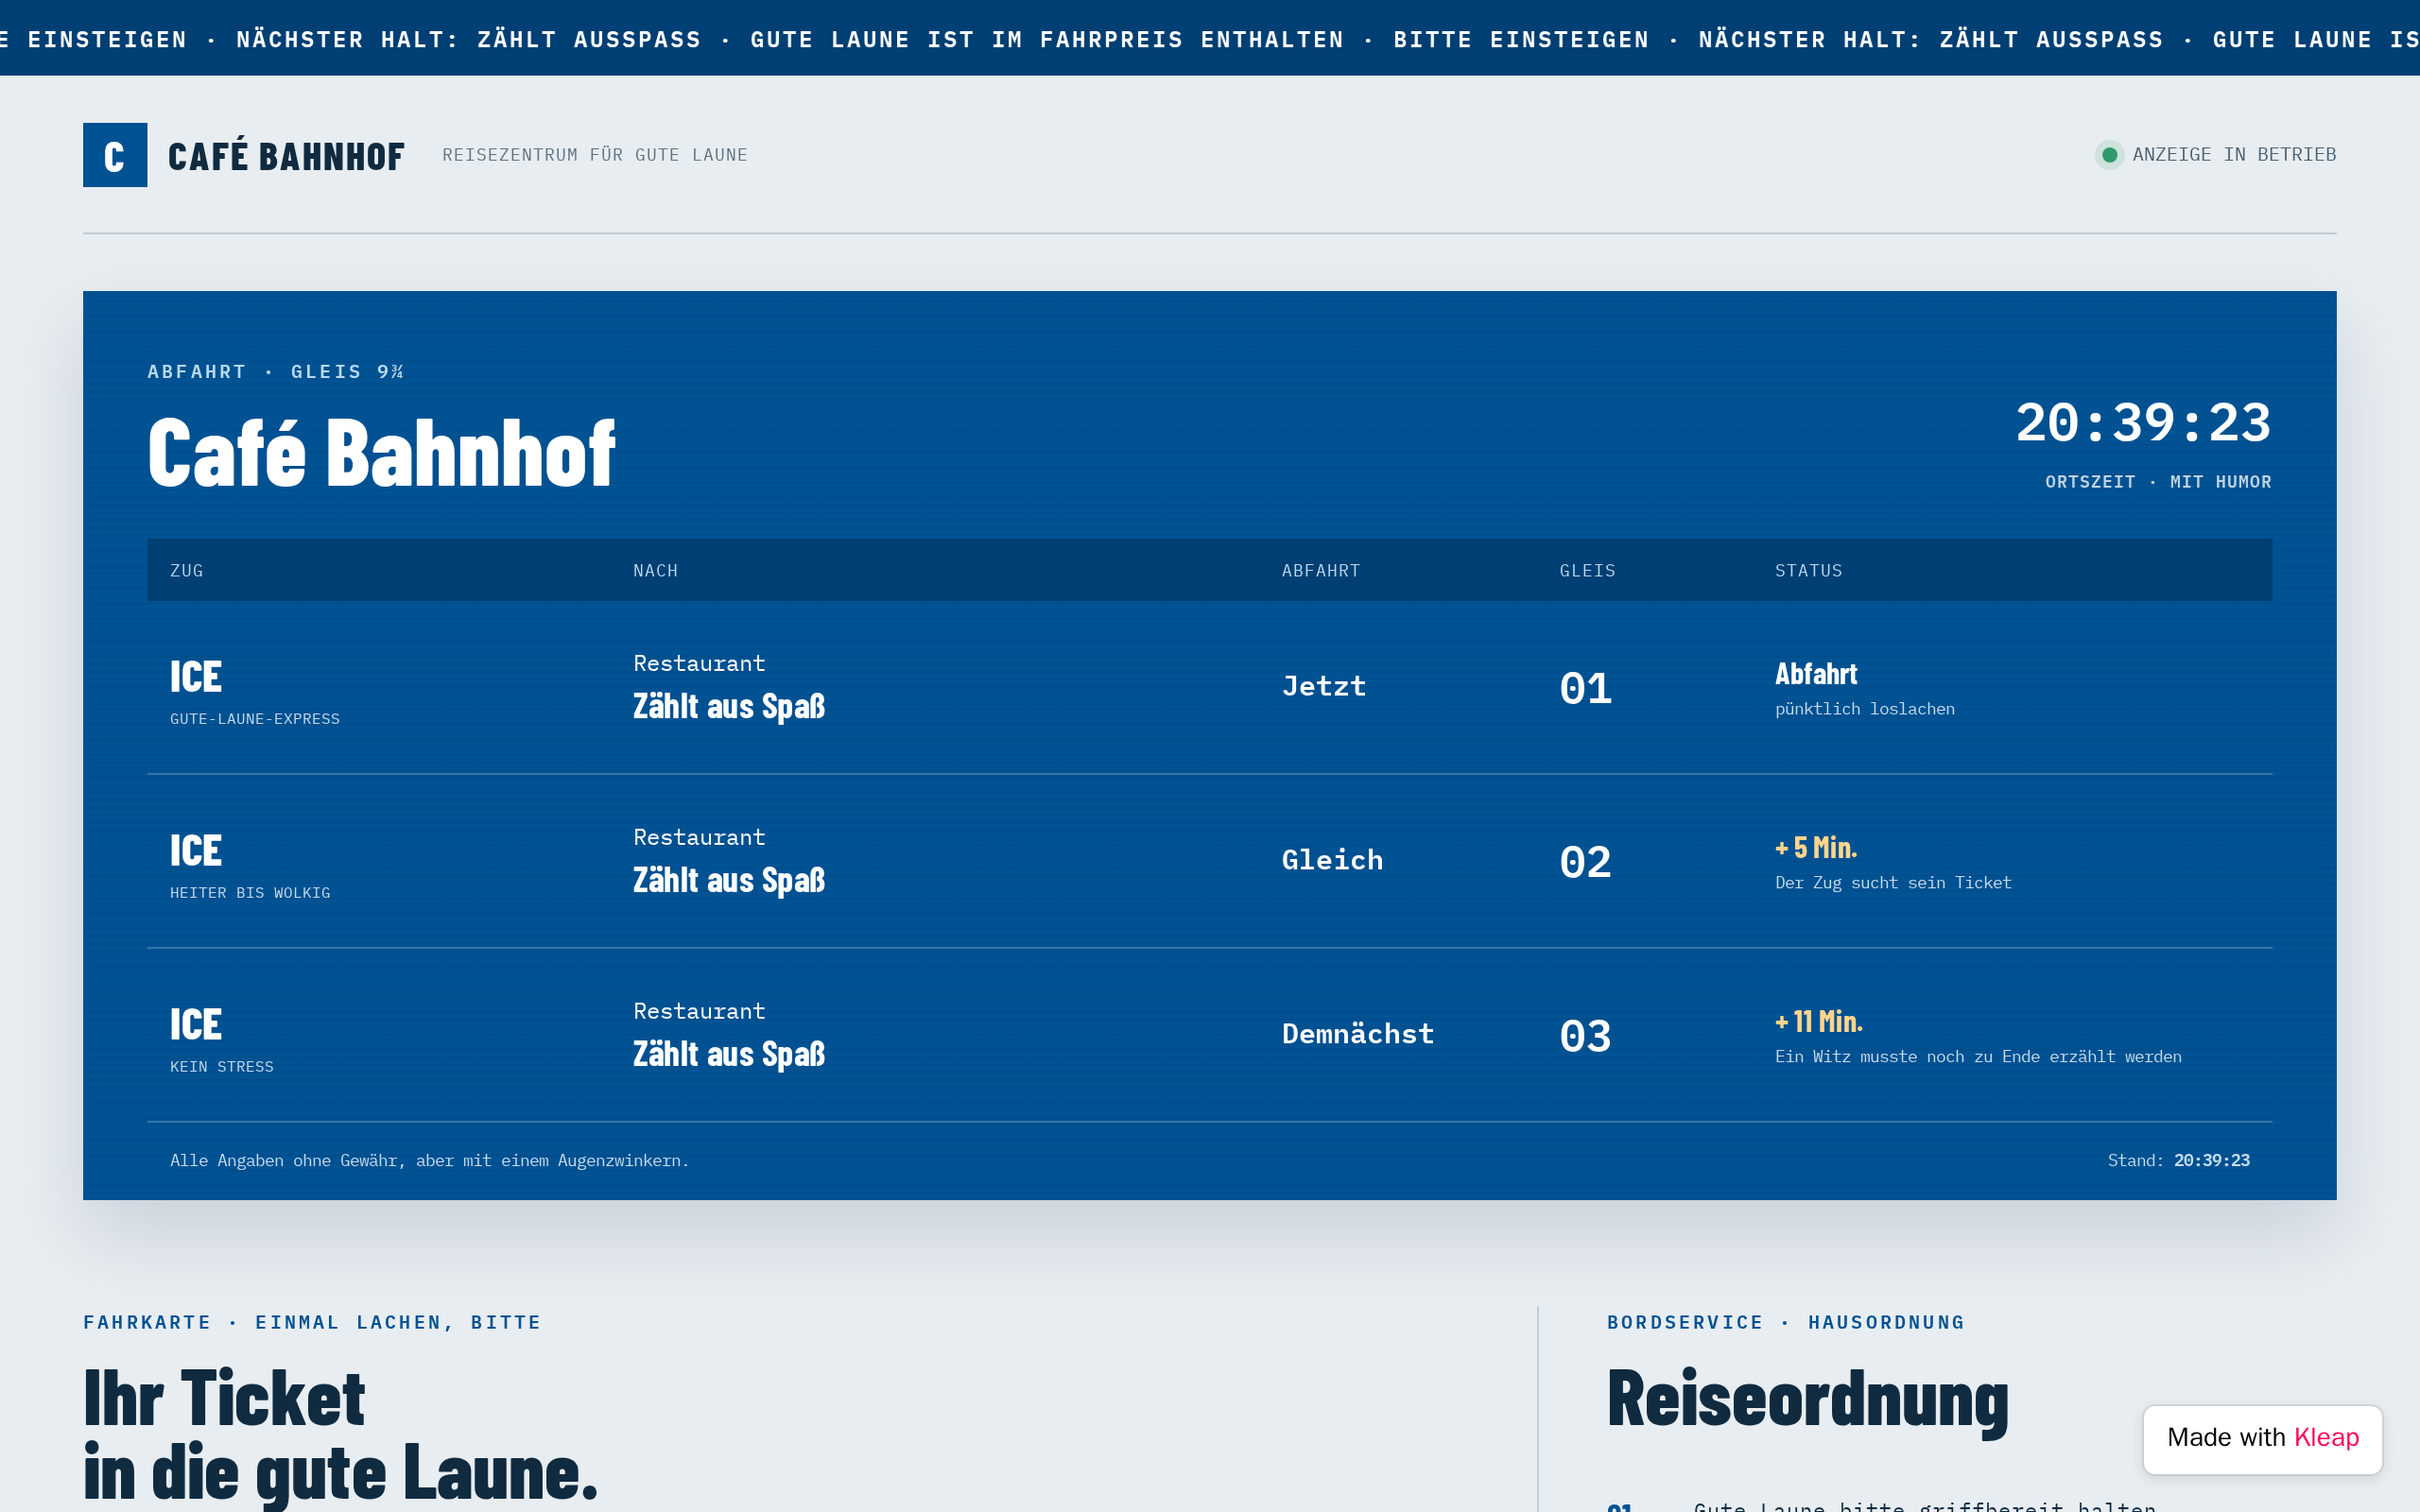Viewport: 2420px width, 1512px height.
Task: Click the pünktlich loslachen status note
Action: tap(1864, 709)
